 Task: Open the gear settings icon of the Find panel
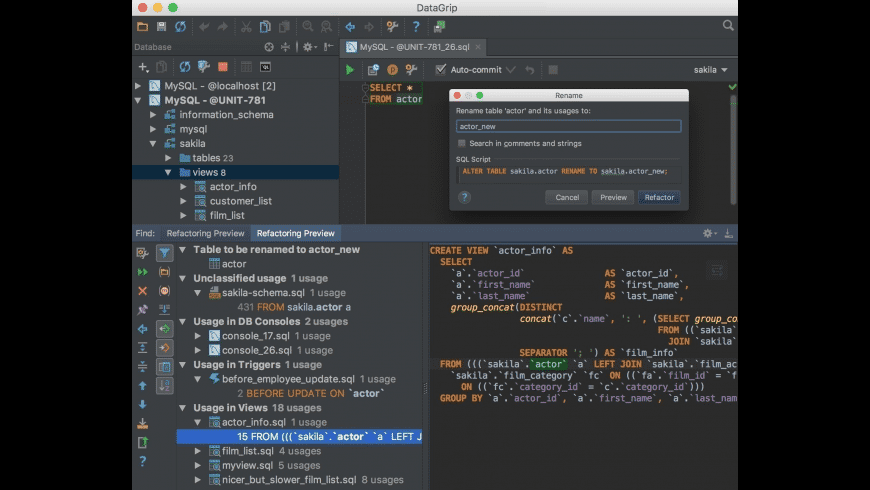coord(708,233)
